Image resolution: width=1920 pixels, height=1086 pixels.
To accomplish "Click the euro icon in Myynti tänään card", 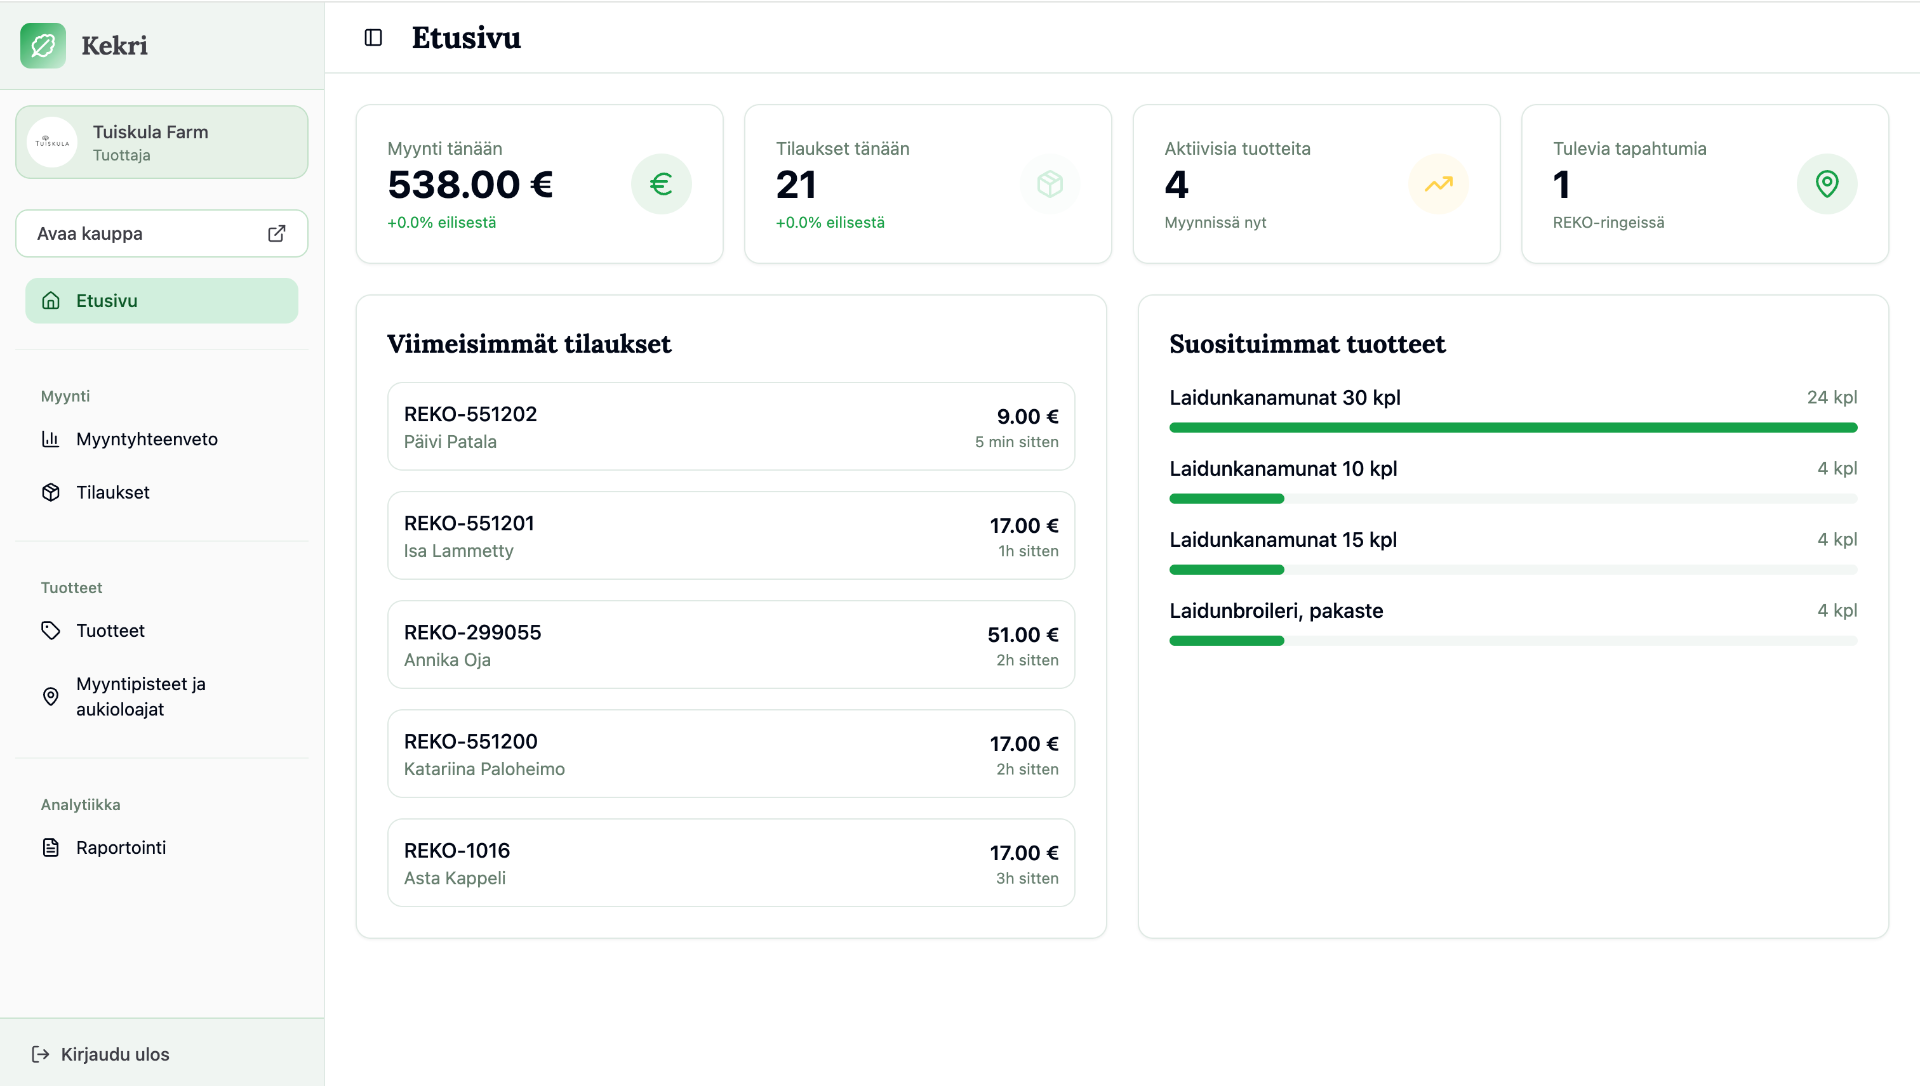I will click(x=661, y=184).
